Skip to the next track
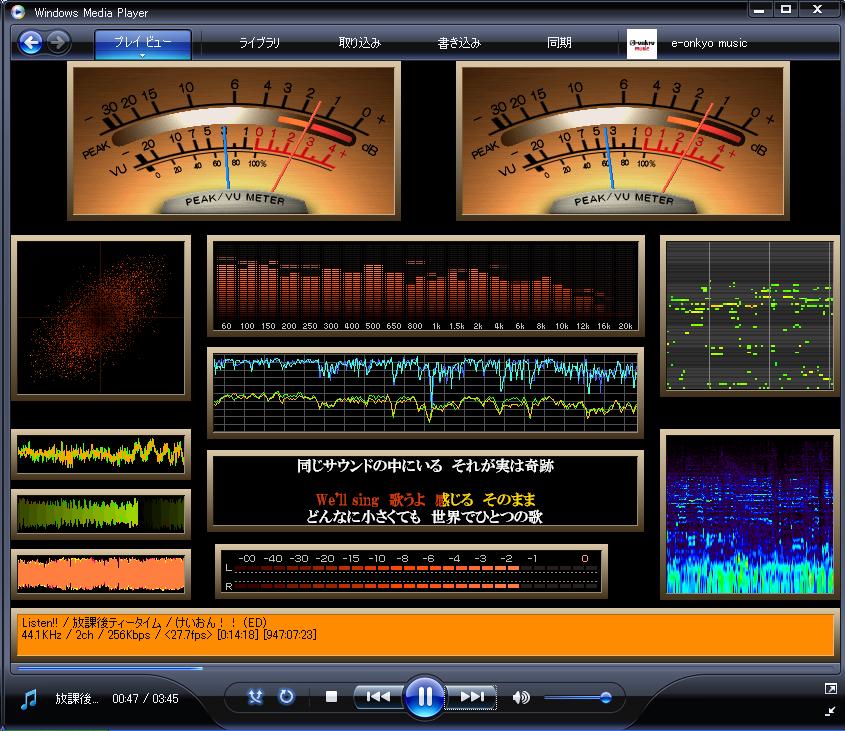The width and height of the screenshot is (845, 731). click(471, 697)
